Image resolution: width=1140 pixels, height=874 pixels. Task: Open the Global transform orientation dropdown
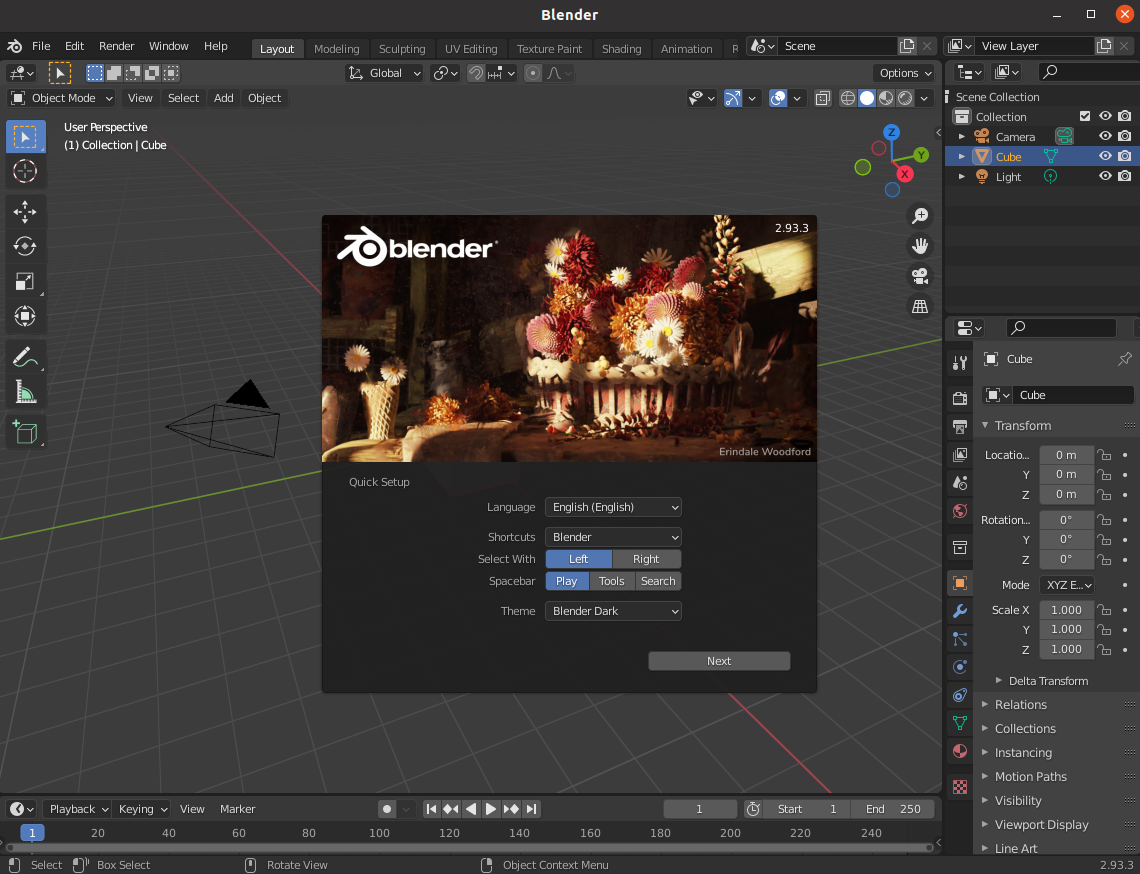tap(385, 73)
